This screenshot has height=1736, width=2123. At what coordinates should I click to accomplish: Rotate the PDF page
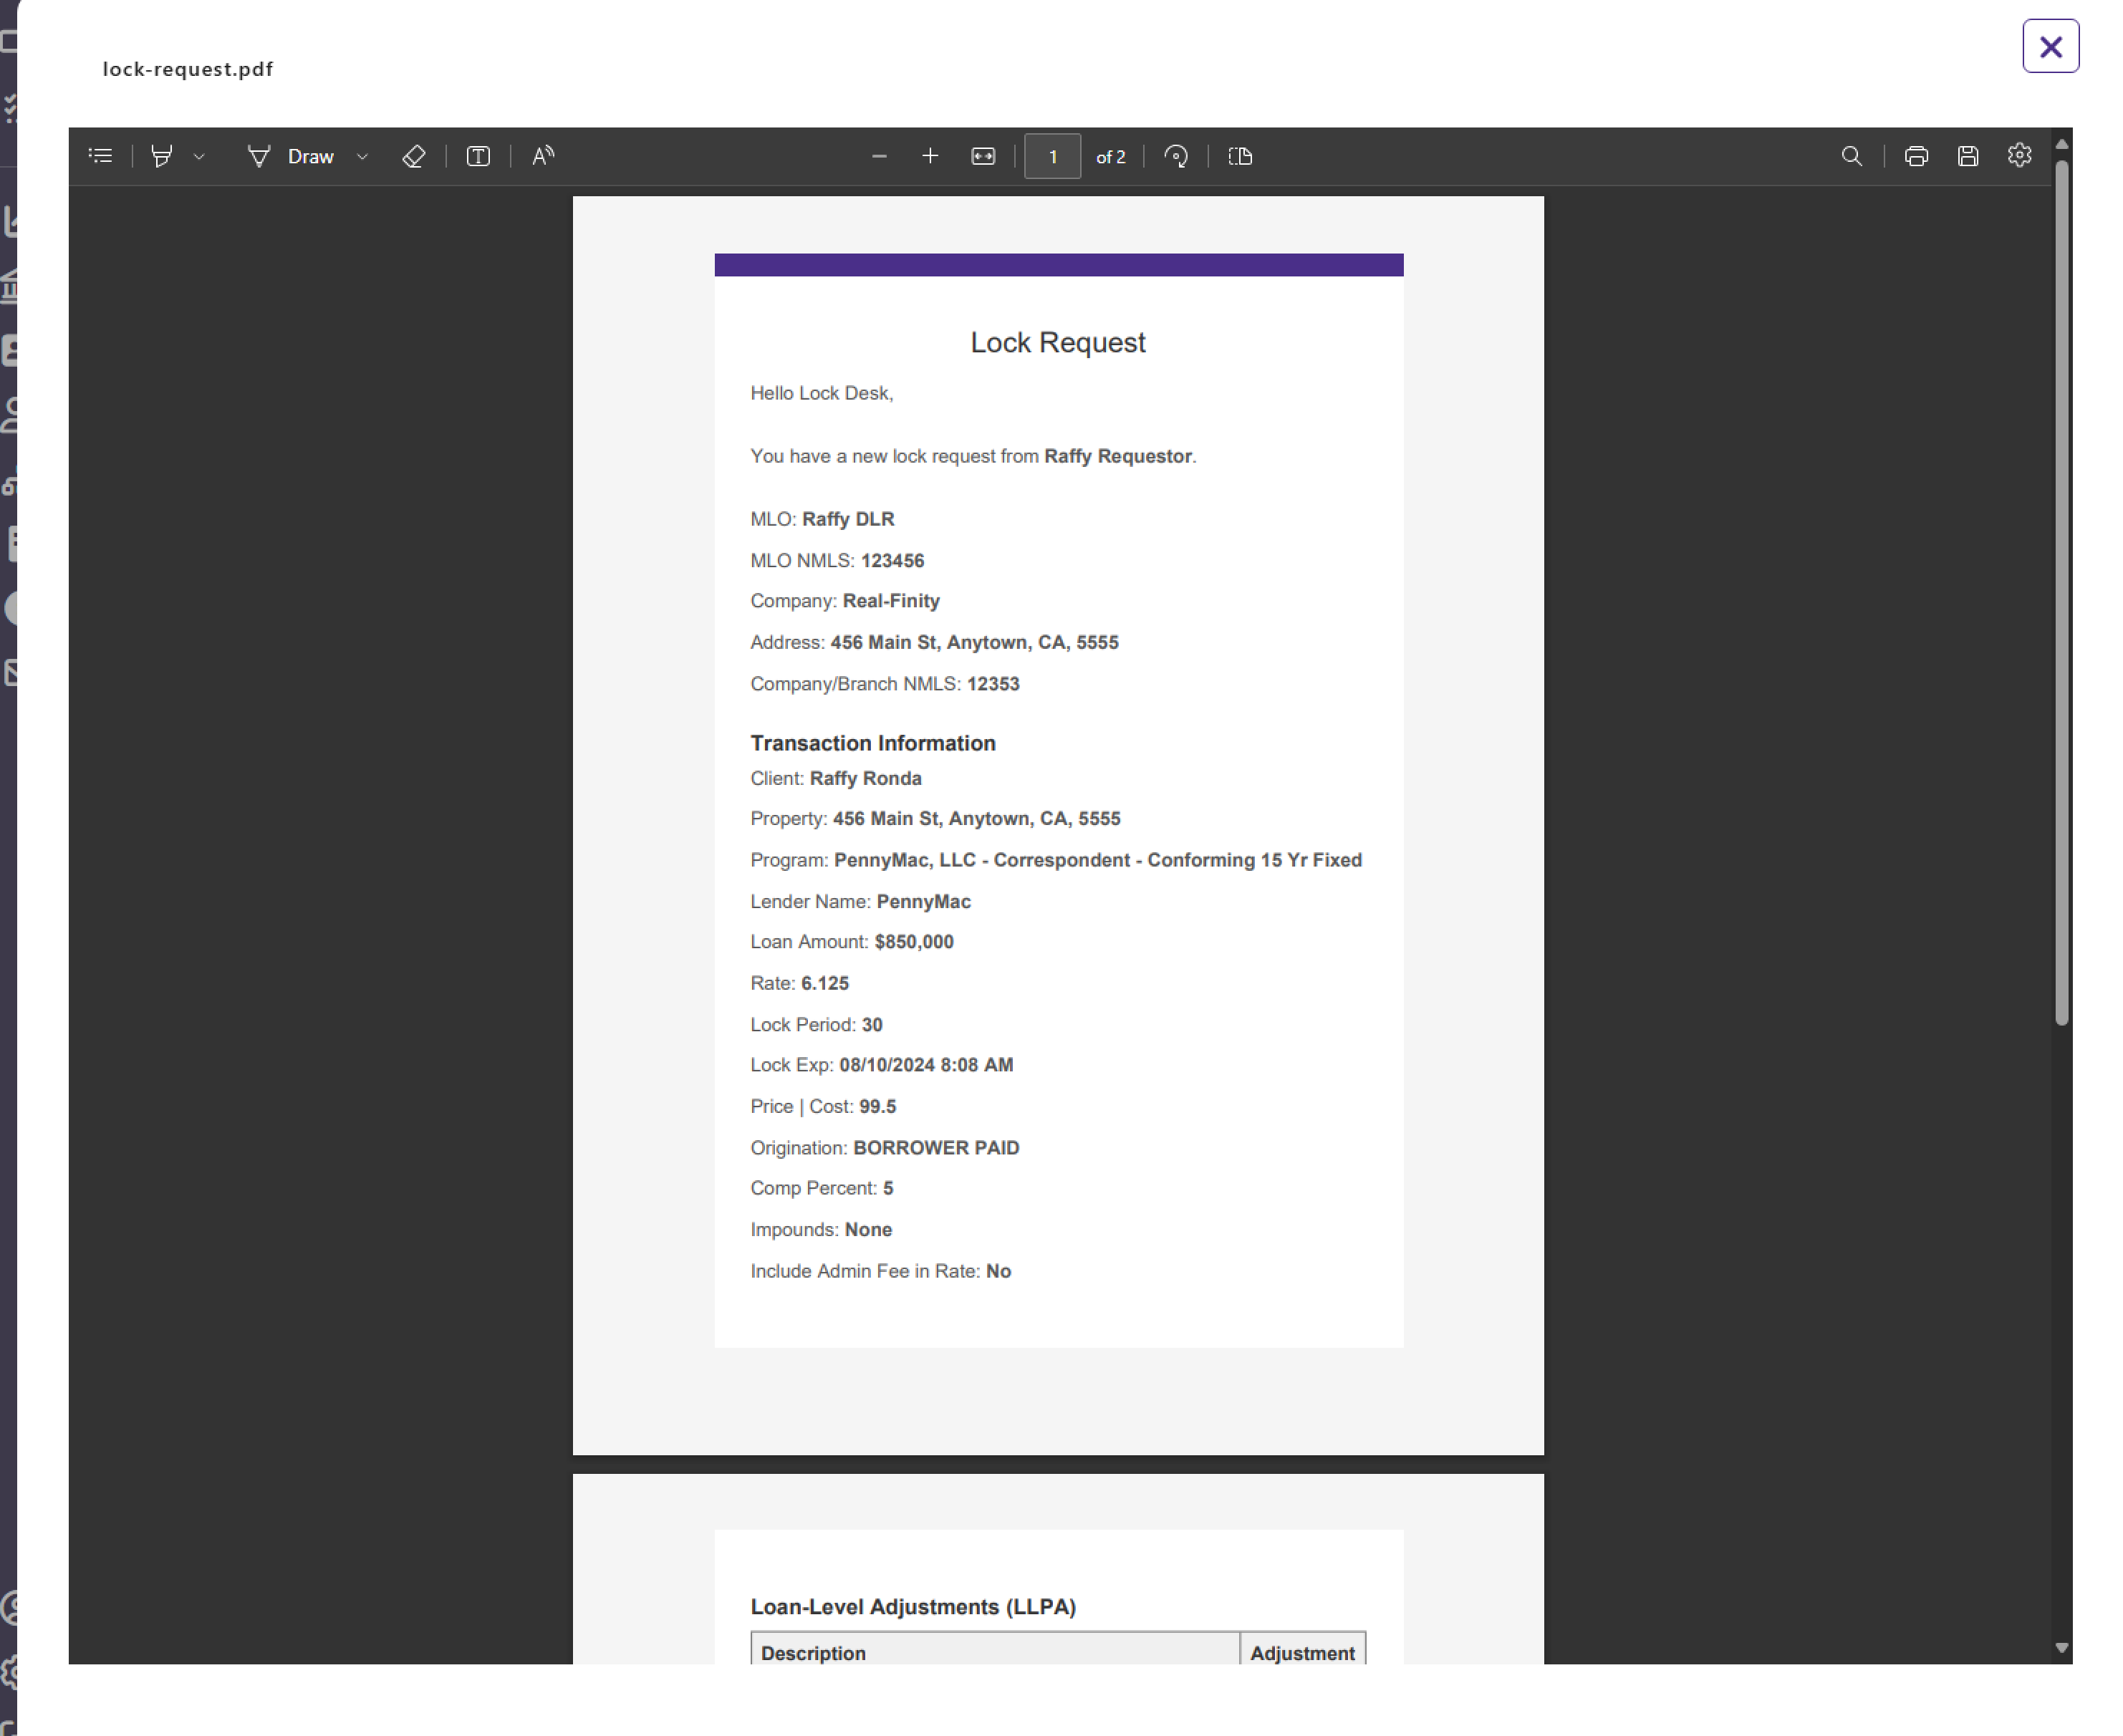tap(1176, 156)
